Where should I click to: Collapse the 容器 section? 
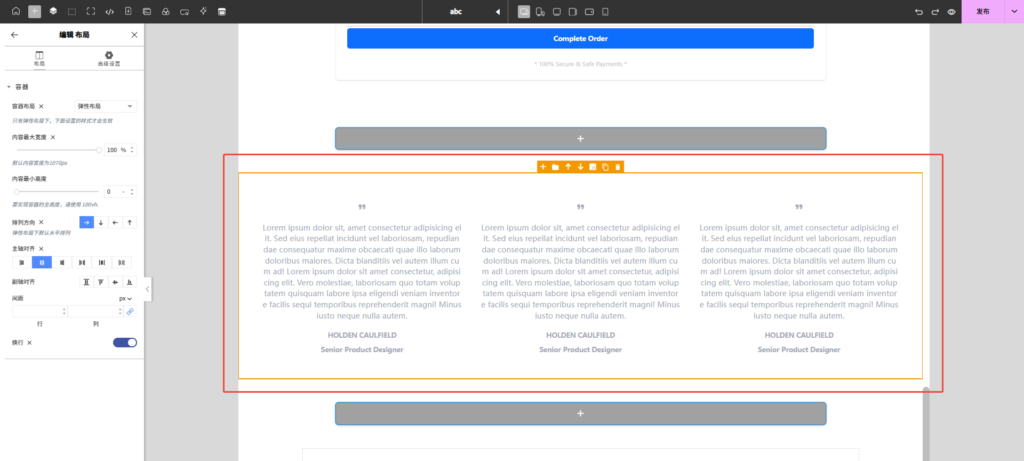coord(9,87)
